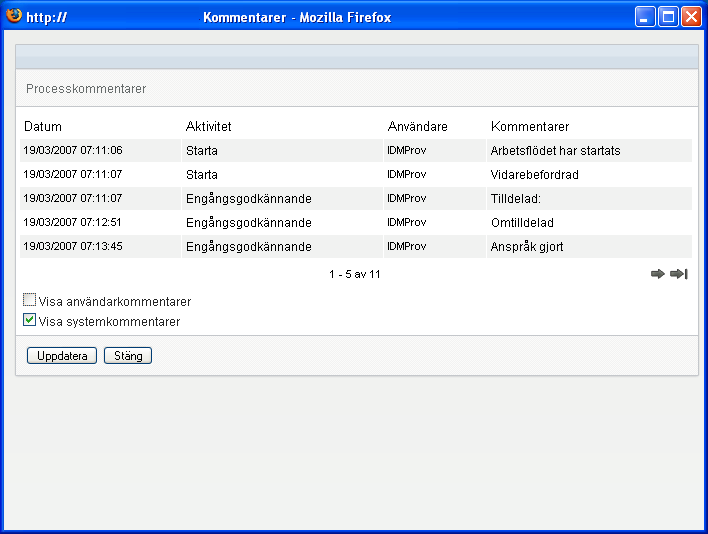The width and height of the screenshot is (708, 534).
Task: Click the Kommentarer column header
Action: click(530, 127)
